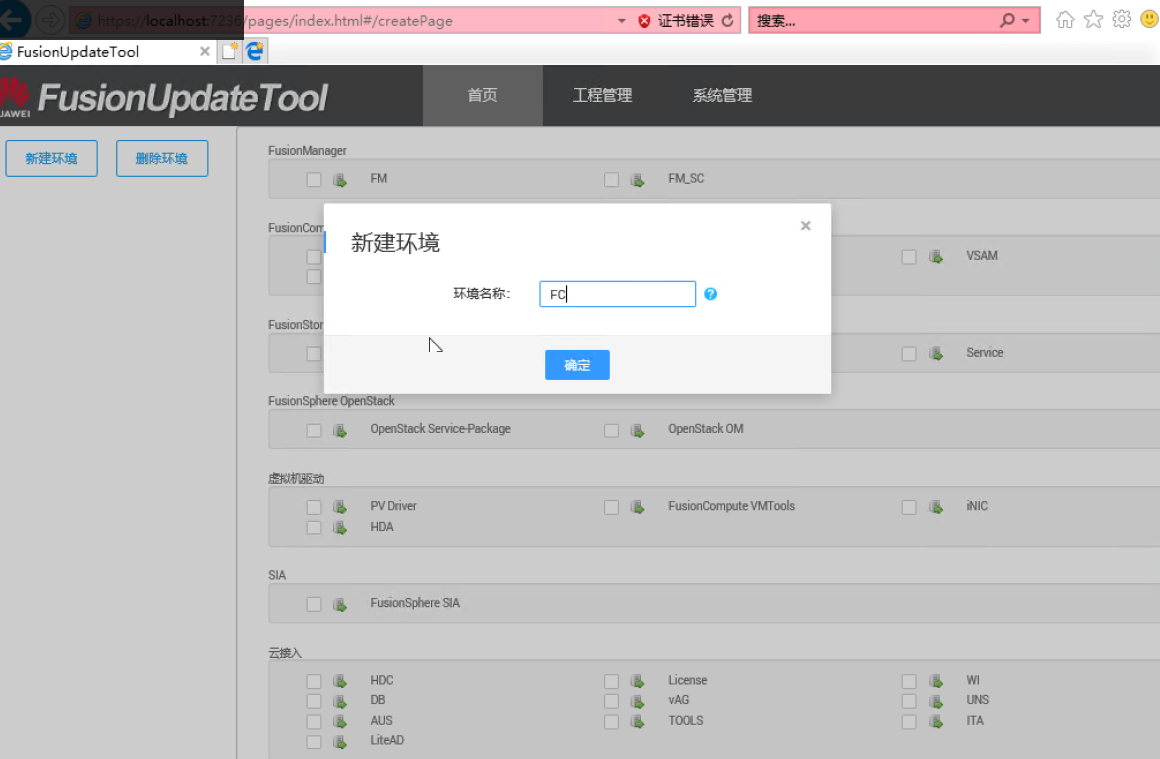Tick the License checkbox
The height and width of the screenshot is (759, 1160).
coord(611,681)
